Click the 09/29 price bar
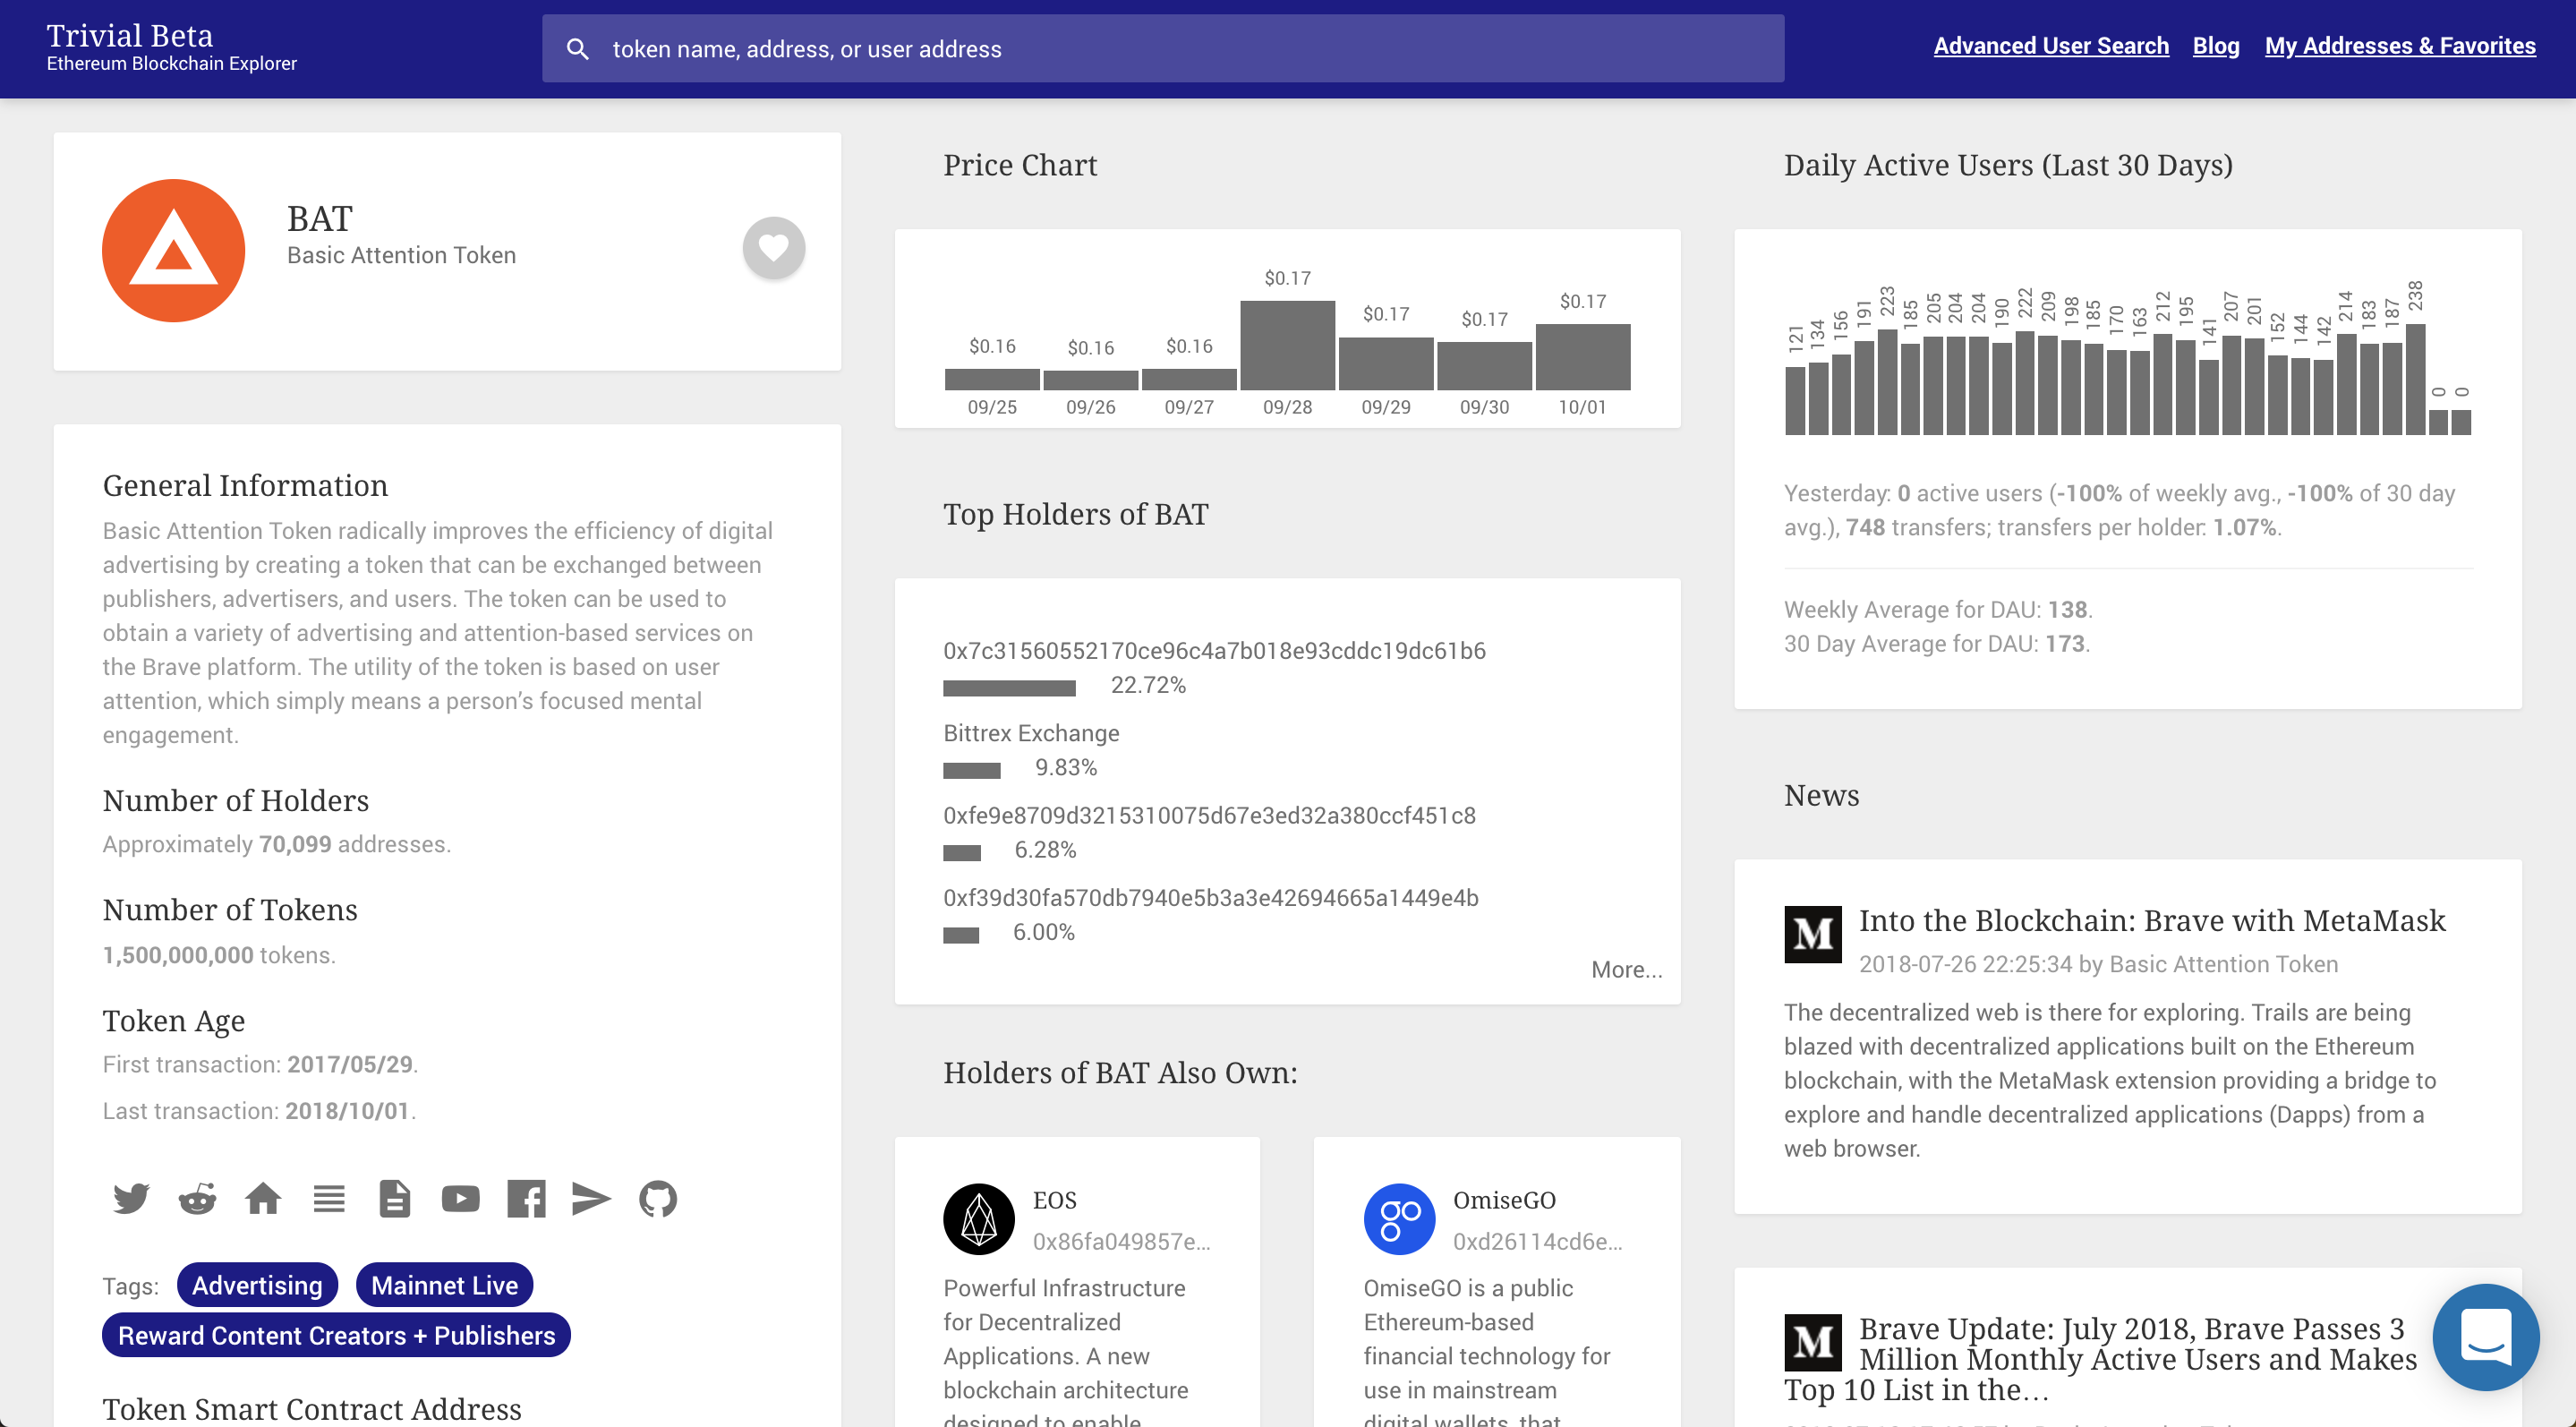This screenshot has width=2576, height=1427. [x=1385, y=363]
